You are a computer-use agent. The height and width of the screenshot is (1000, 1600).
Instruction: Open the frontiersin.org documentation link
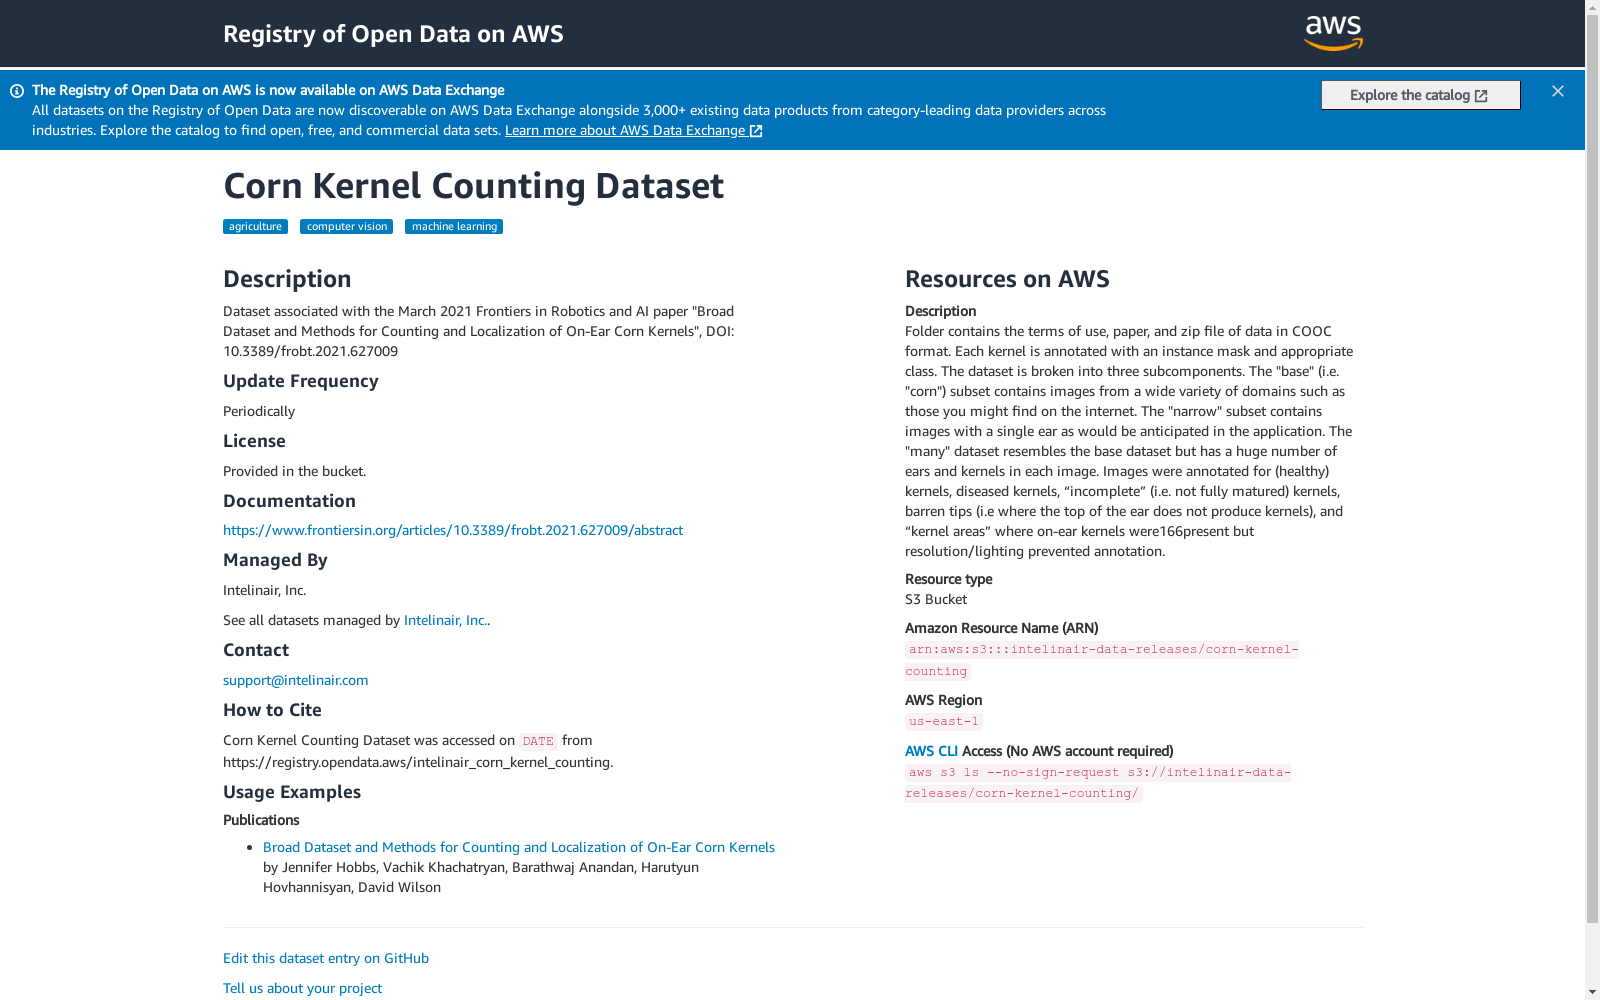coord(453,530)
